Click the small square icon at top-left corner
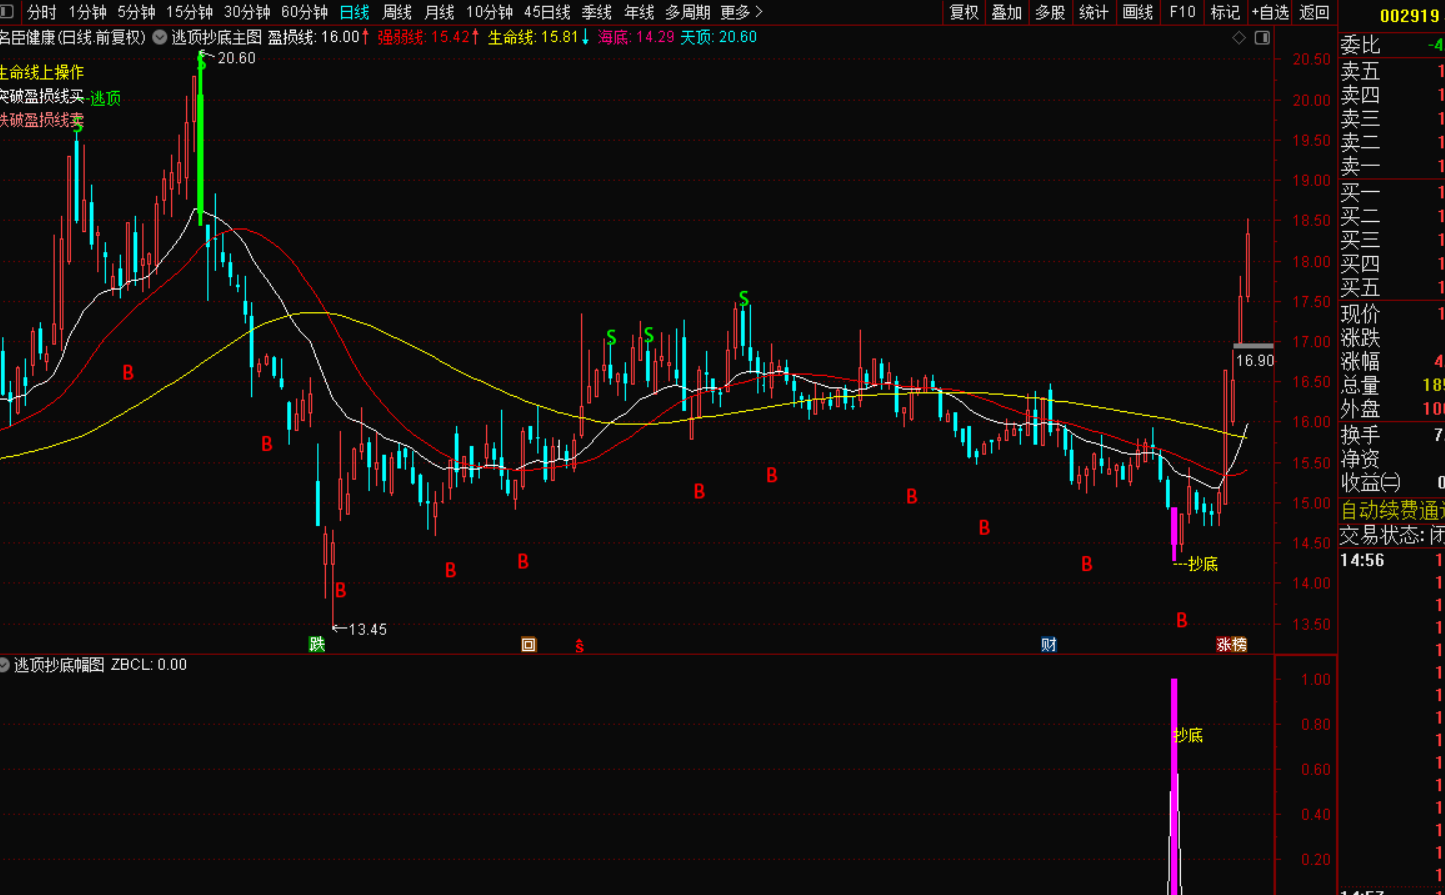Screen dimensions: 1445x895 coord(8,12)
